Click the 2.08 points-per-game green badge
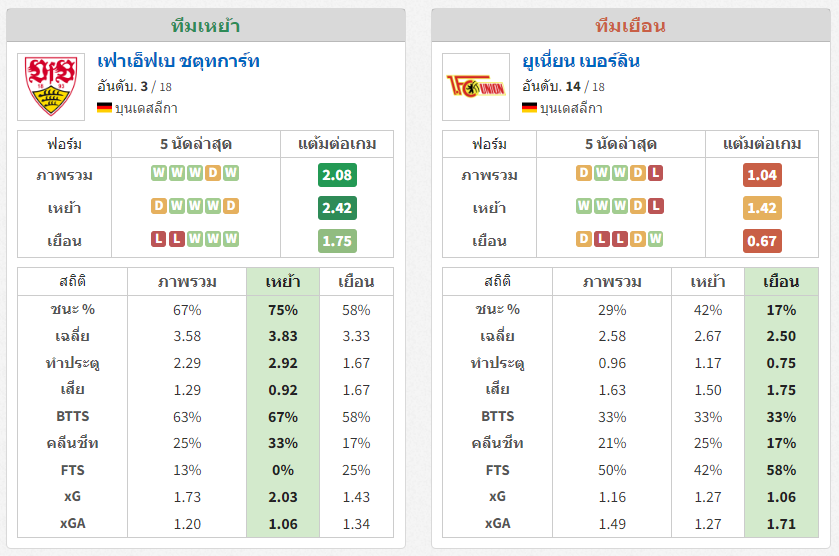 coord(337,175)
